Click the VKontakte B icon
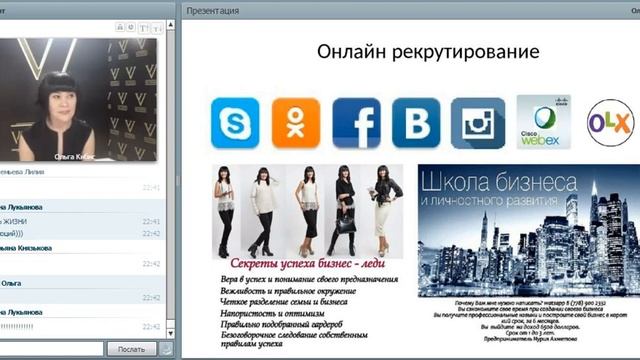640x360 pixels. [x=416, y=123]
